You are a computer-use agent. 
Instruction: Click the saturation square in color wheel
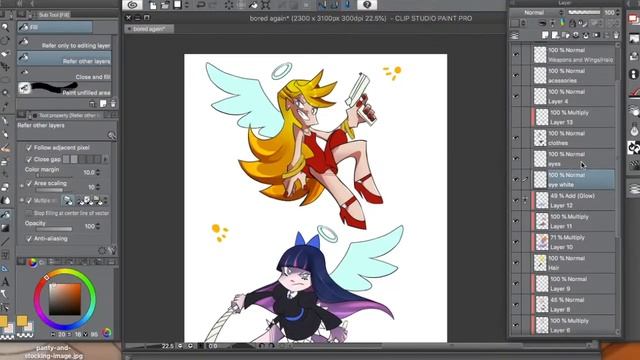(x=65, y=300)
